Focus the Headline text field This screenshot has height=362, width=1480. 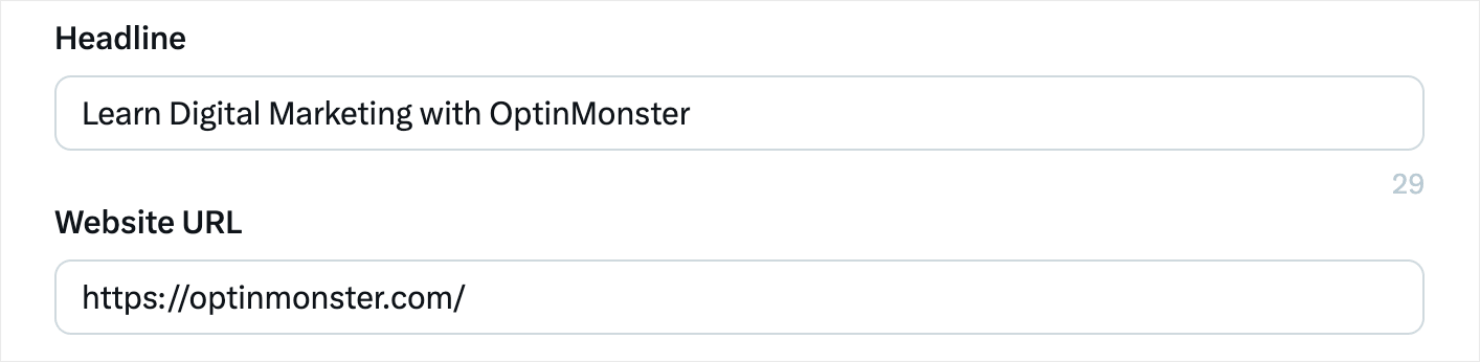[x=739, y=113]
